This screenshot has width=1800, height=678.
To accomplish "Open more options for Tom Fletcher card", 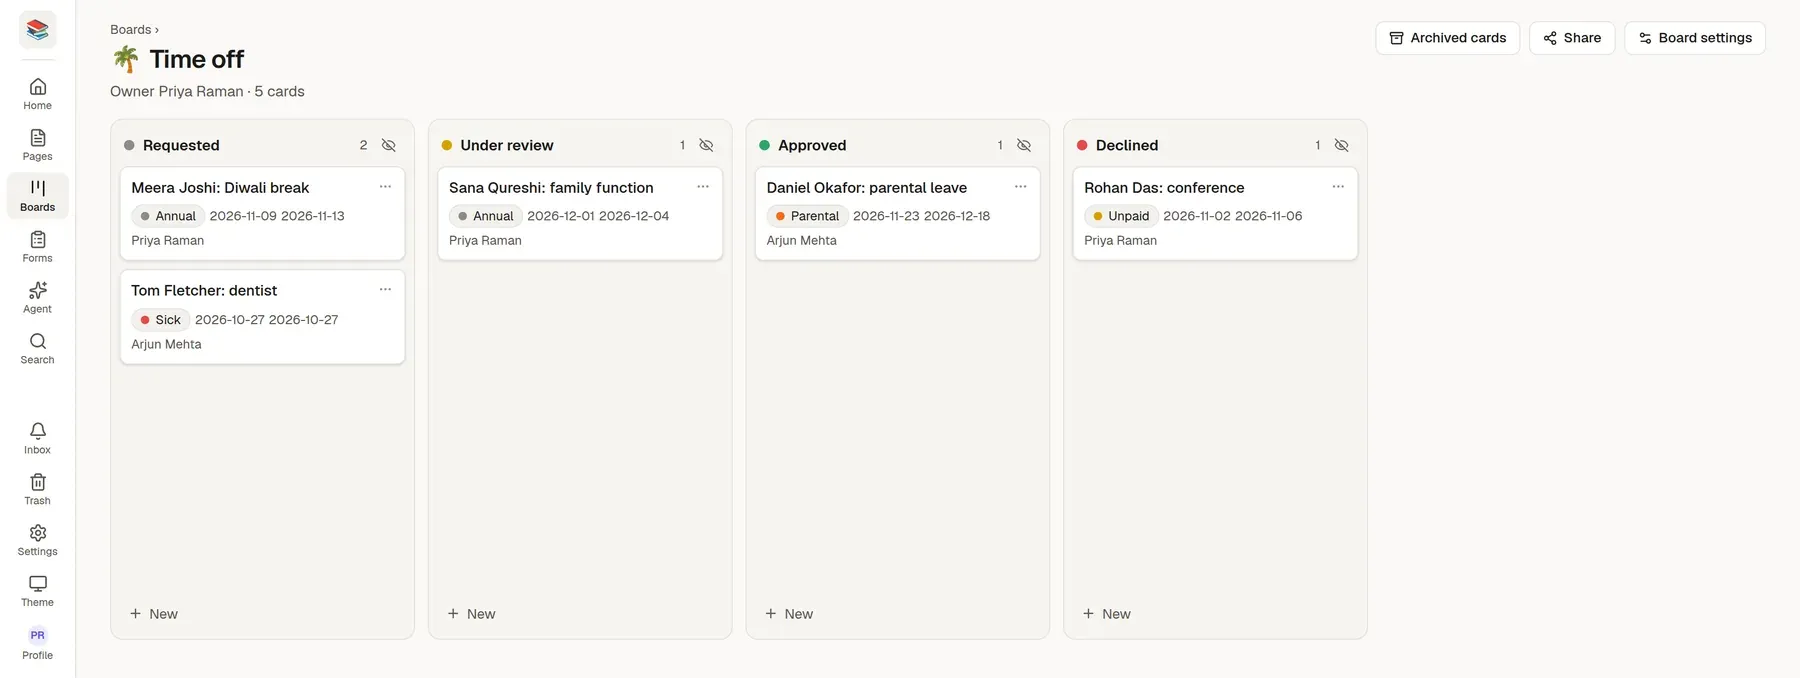I will tap(385, 290).
